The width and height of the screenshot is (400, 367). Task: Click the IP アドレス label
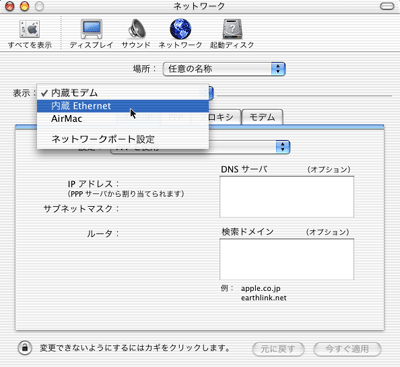(x=93, y=184)
